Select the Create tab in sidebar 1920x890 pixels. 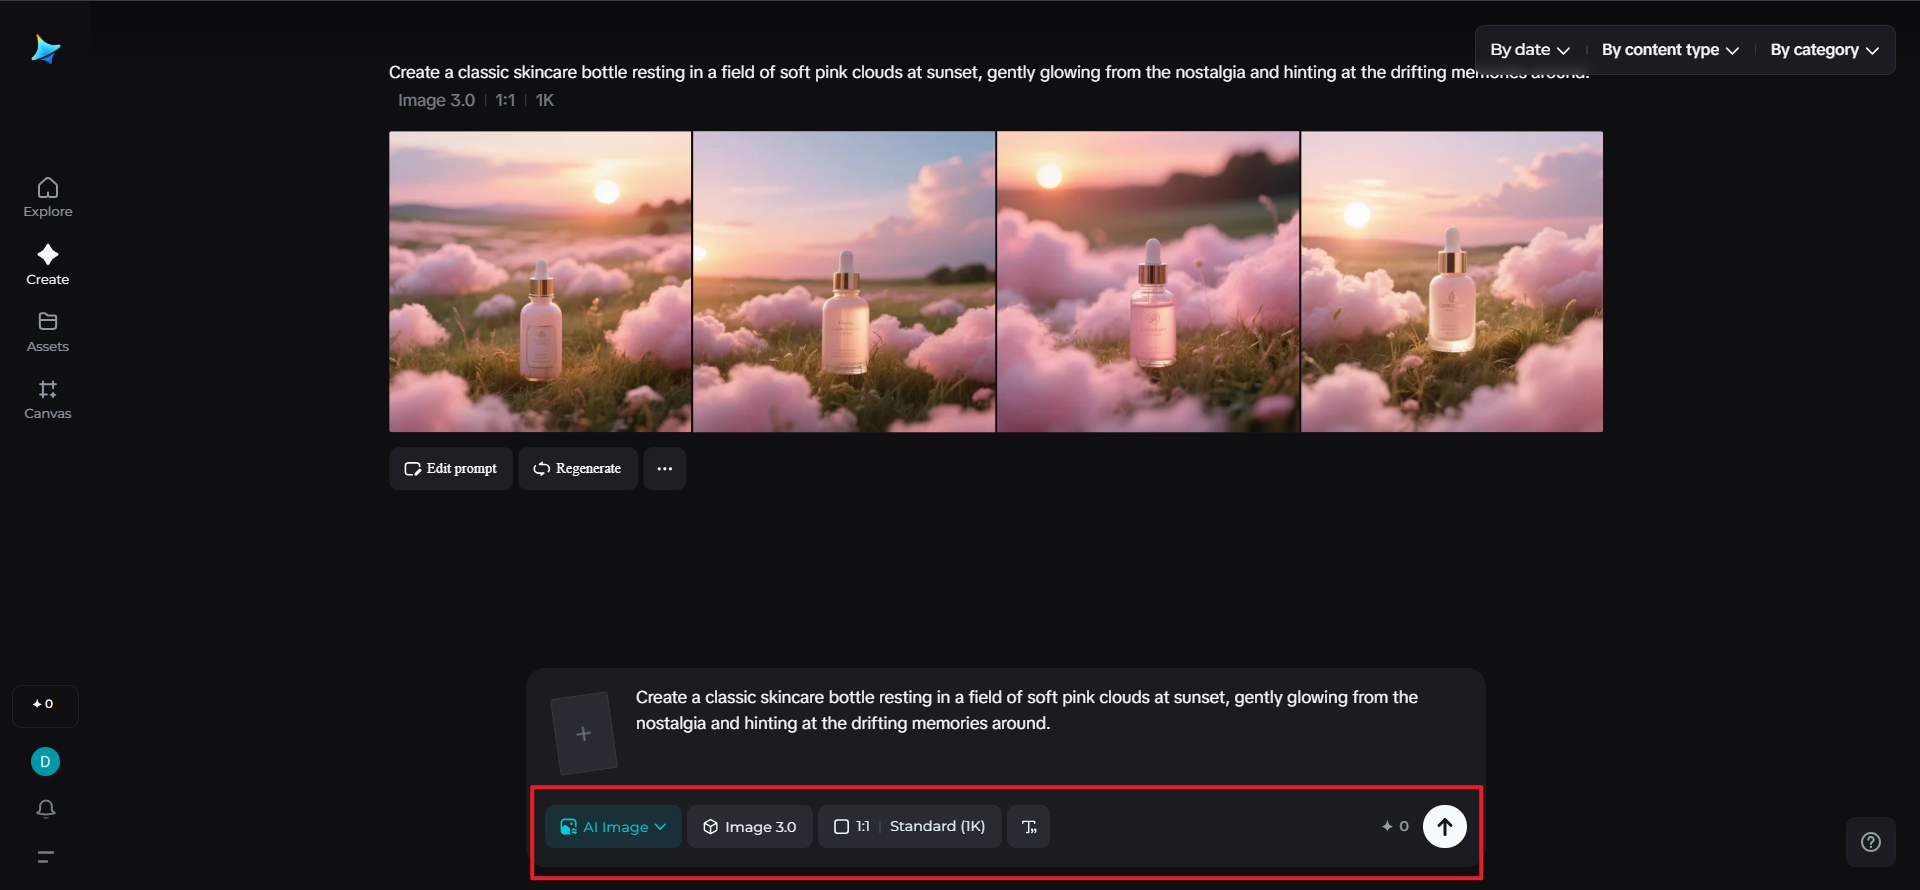coord(47,265)
